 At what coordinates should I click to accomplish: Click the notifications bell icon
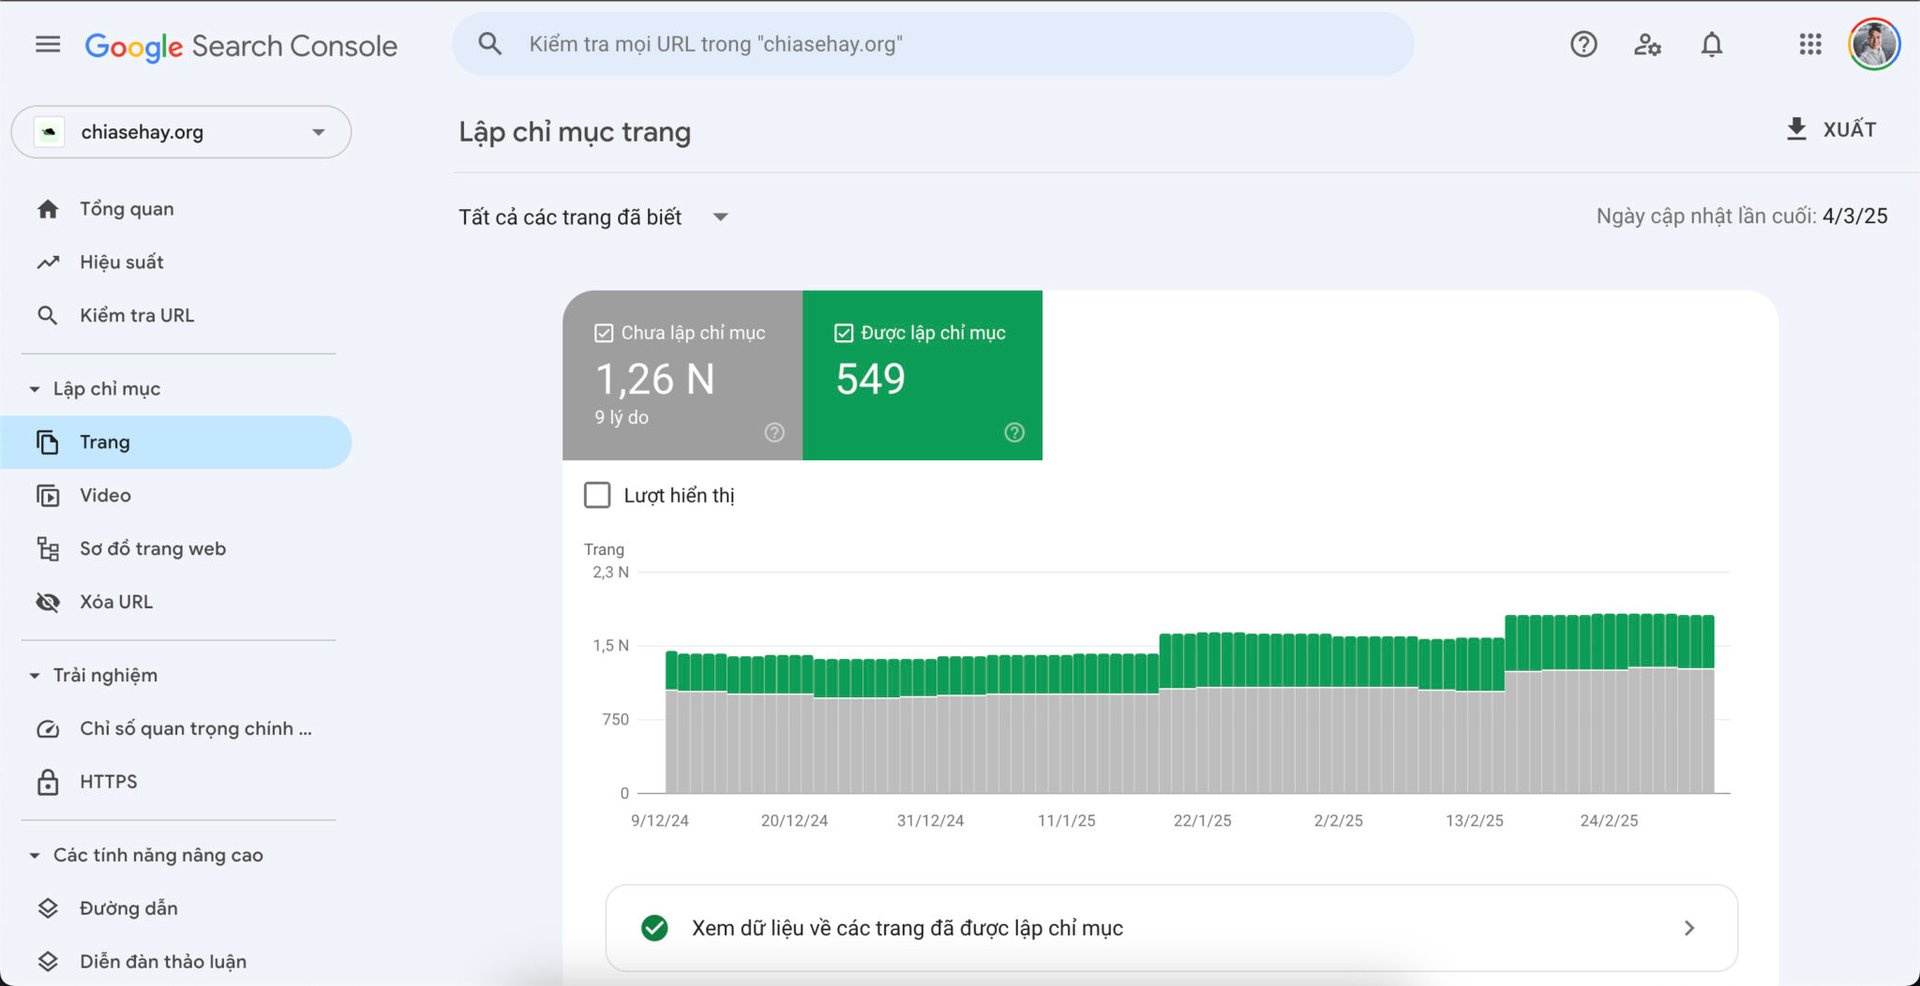1711,44
